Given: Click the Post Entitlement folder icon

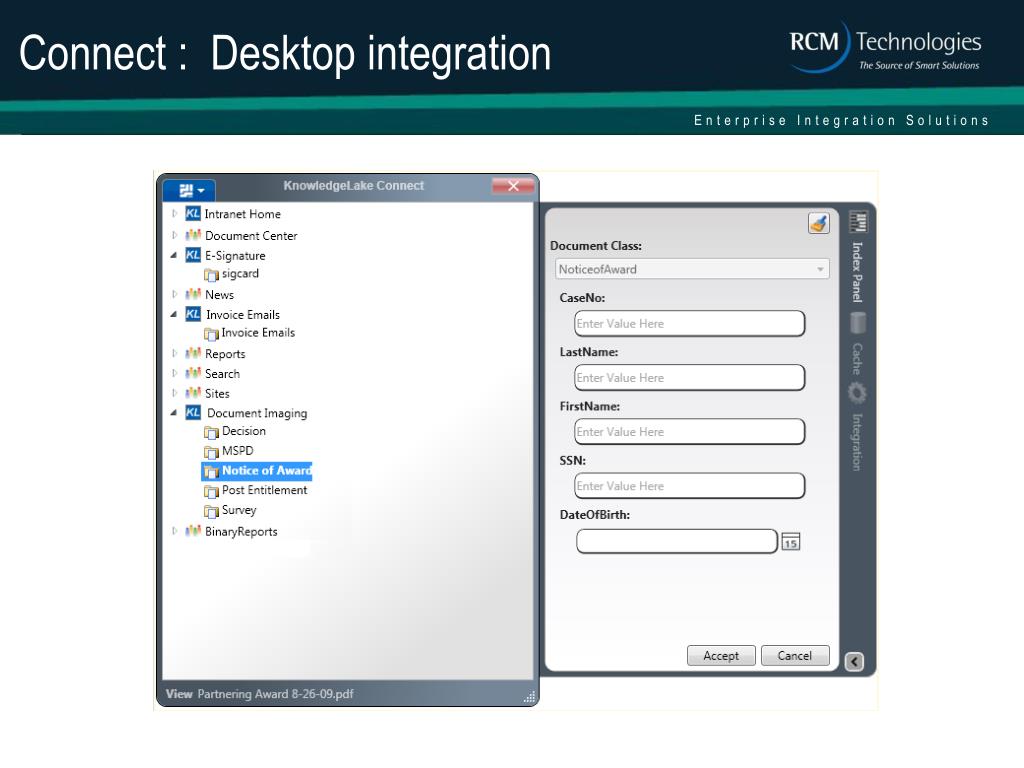Looking at the screenshot, I should click(x=211, y=491).
